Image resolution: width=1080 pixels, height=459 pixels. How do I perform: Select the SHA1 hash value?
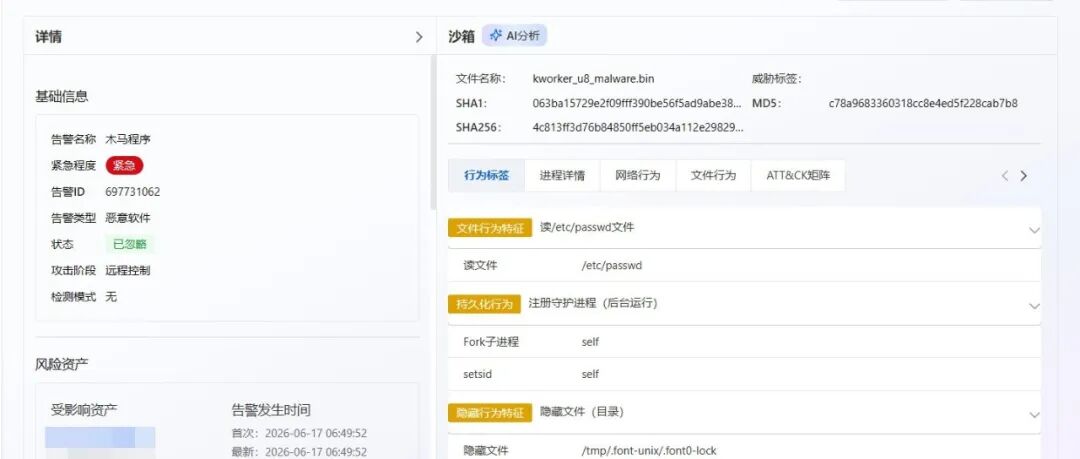click(638, 103)
